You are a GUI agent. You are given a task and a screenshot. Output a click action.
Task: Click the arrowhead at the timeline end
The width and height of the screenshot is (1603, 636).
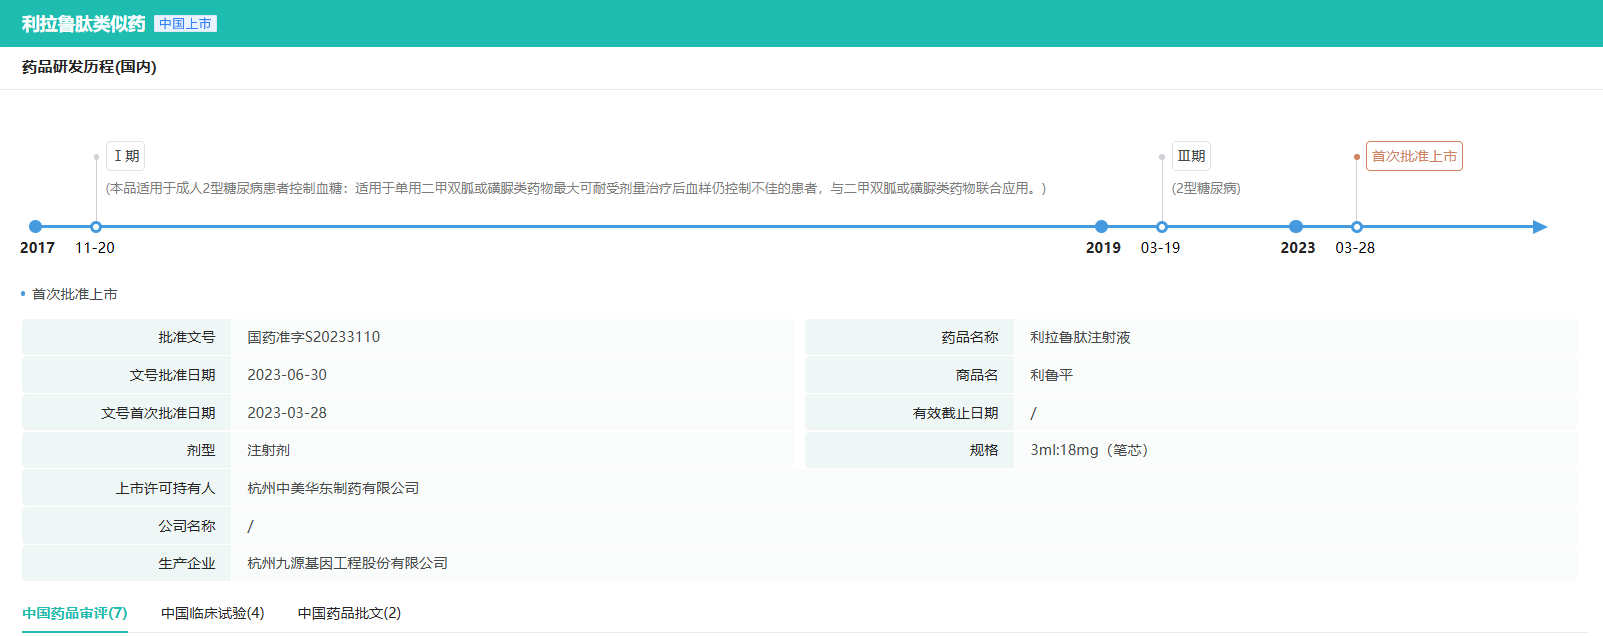coord(1539,227)
